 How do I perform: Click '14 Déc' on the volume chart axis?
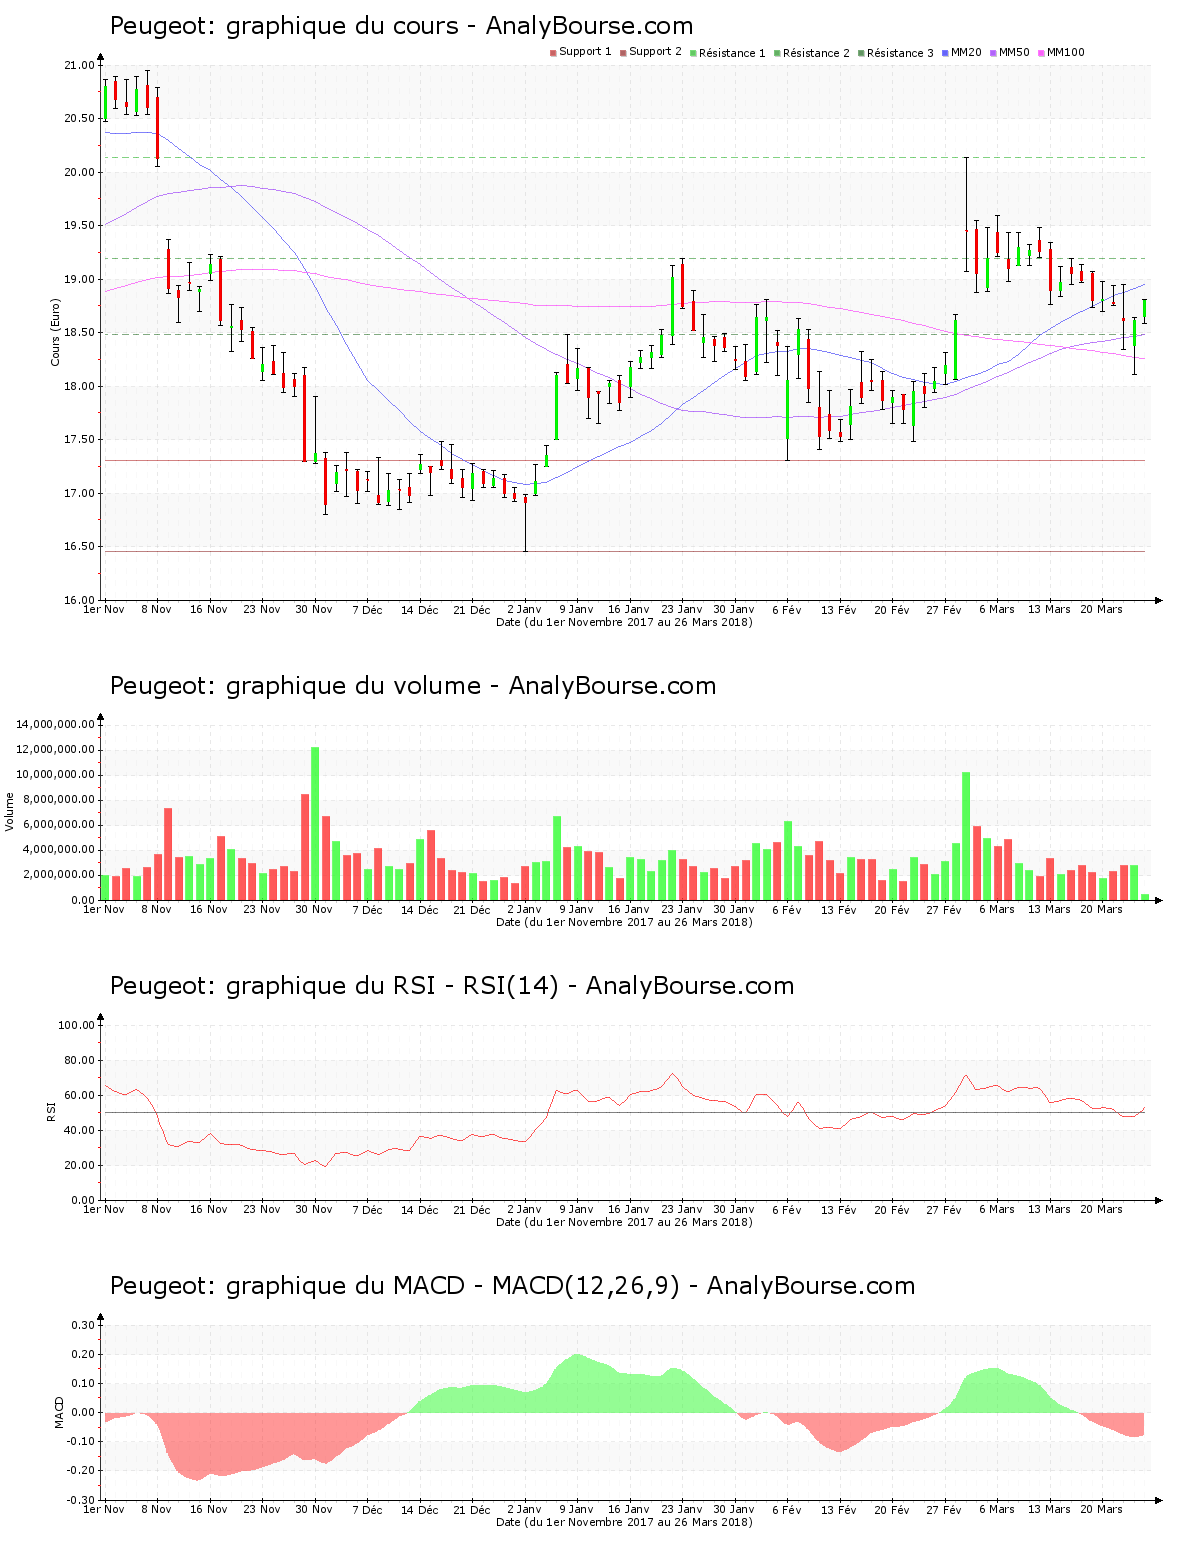[x=420, y=910]
